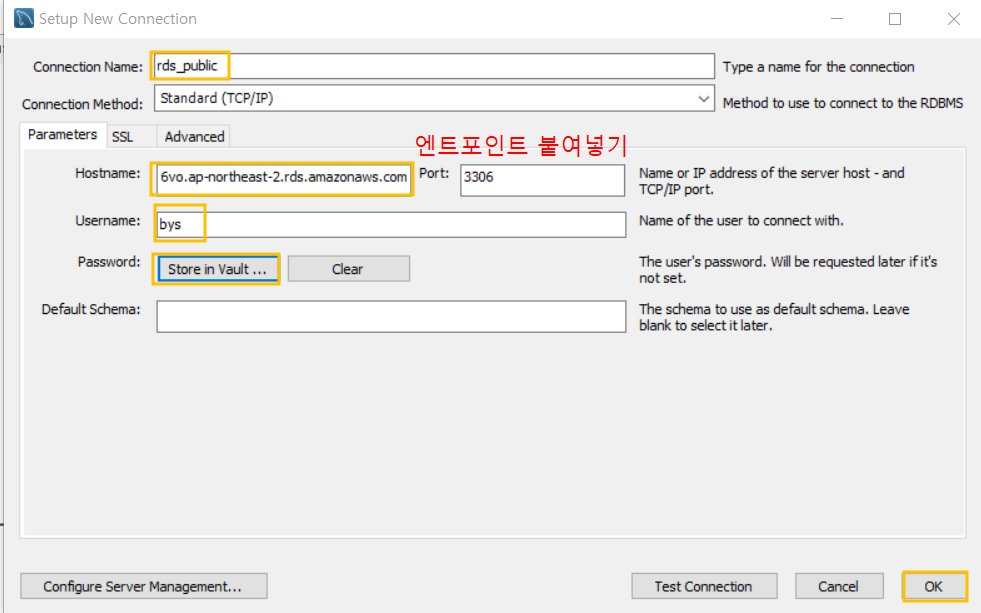Click the Test Connection button

point(704,586)
